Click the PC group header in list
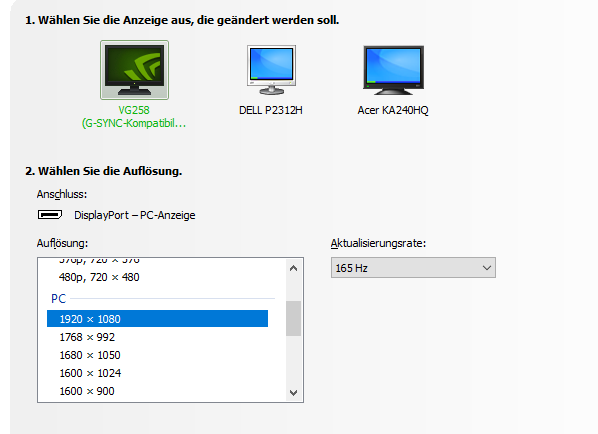Image resolution: width=598 pixels, height=434 pixels. pos(59,298)
